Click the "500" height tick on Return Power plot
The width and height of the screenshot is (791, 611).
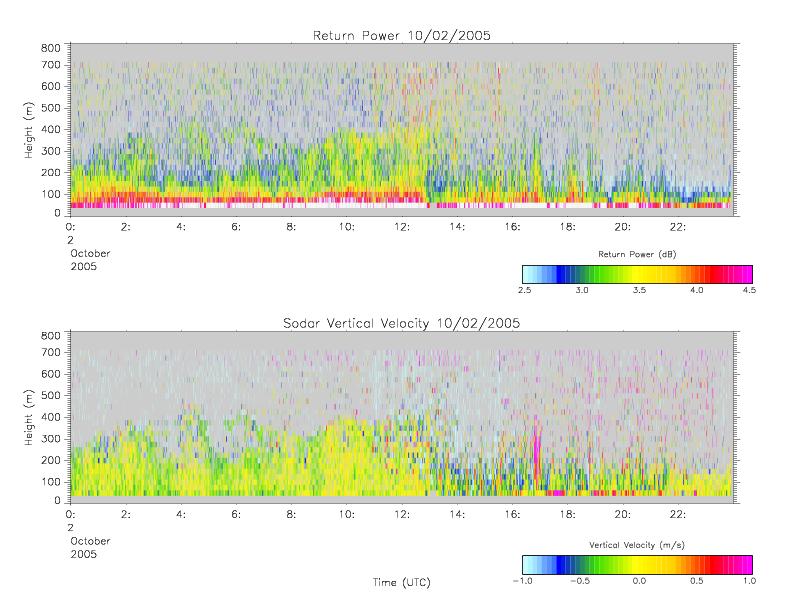(50, 108)
